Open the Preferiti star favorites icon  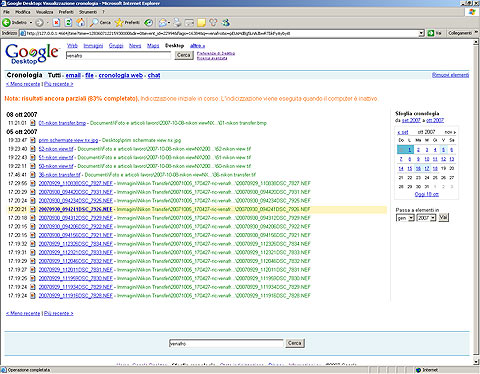pos(119,23)
